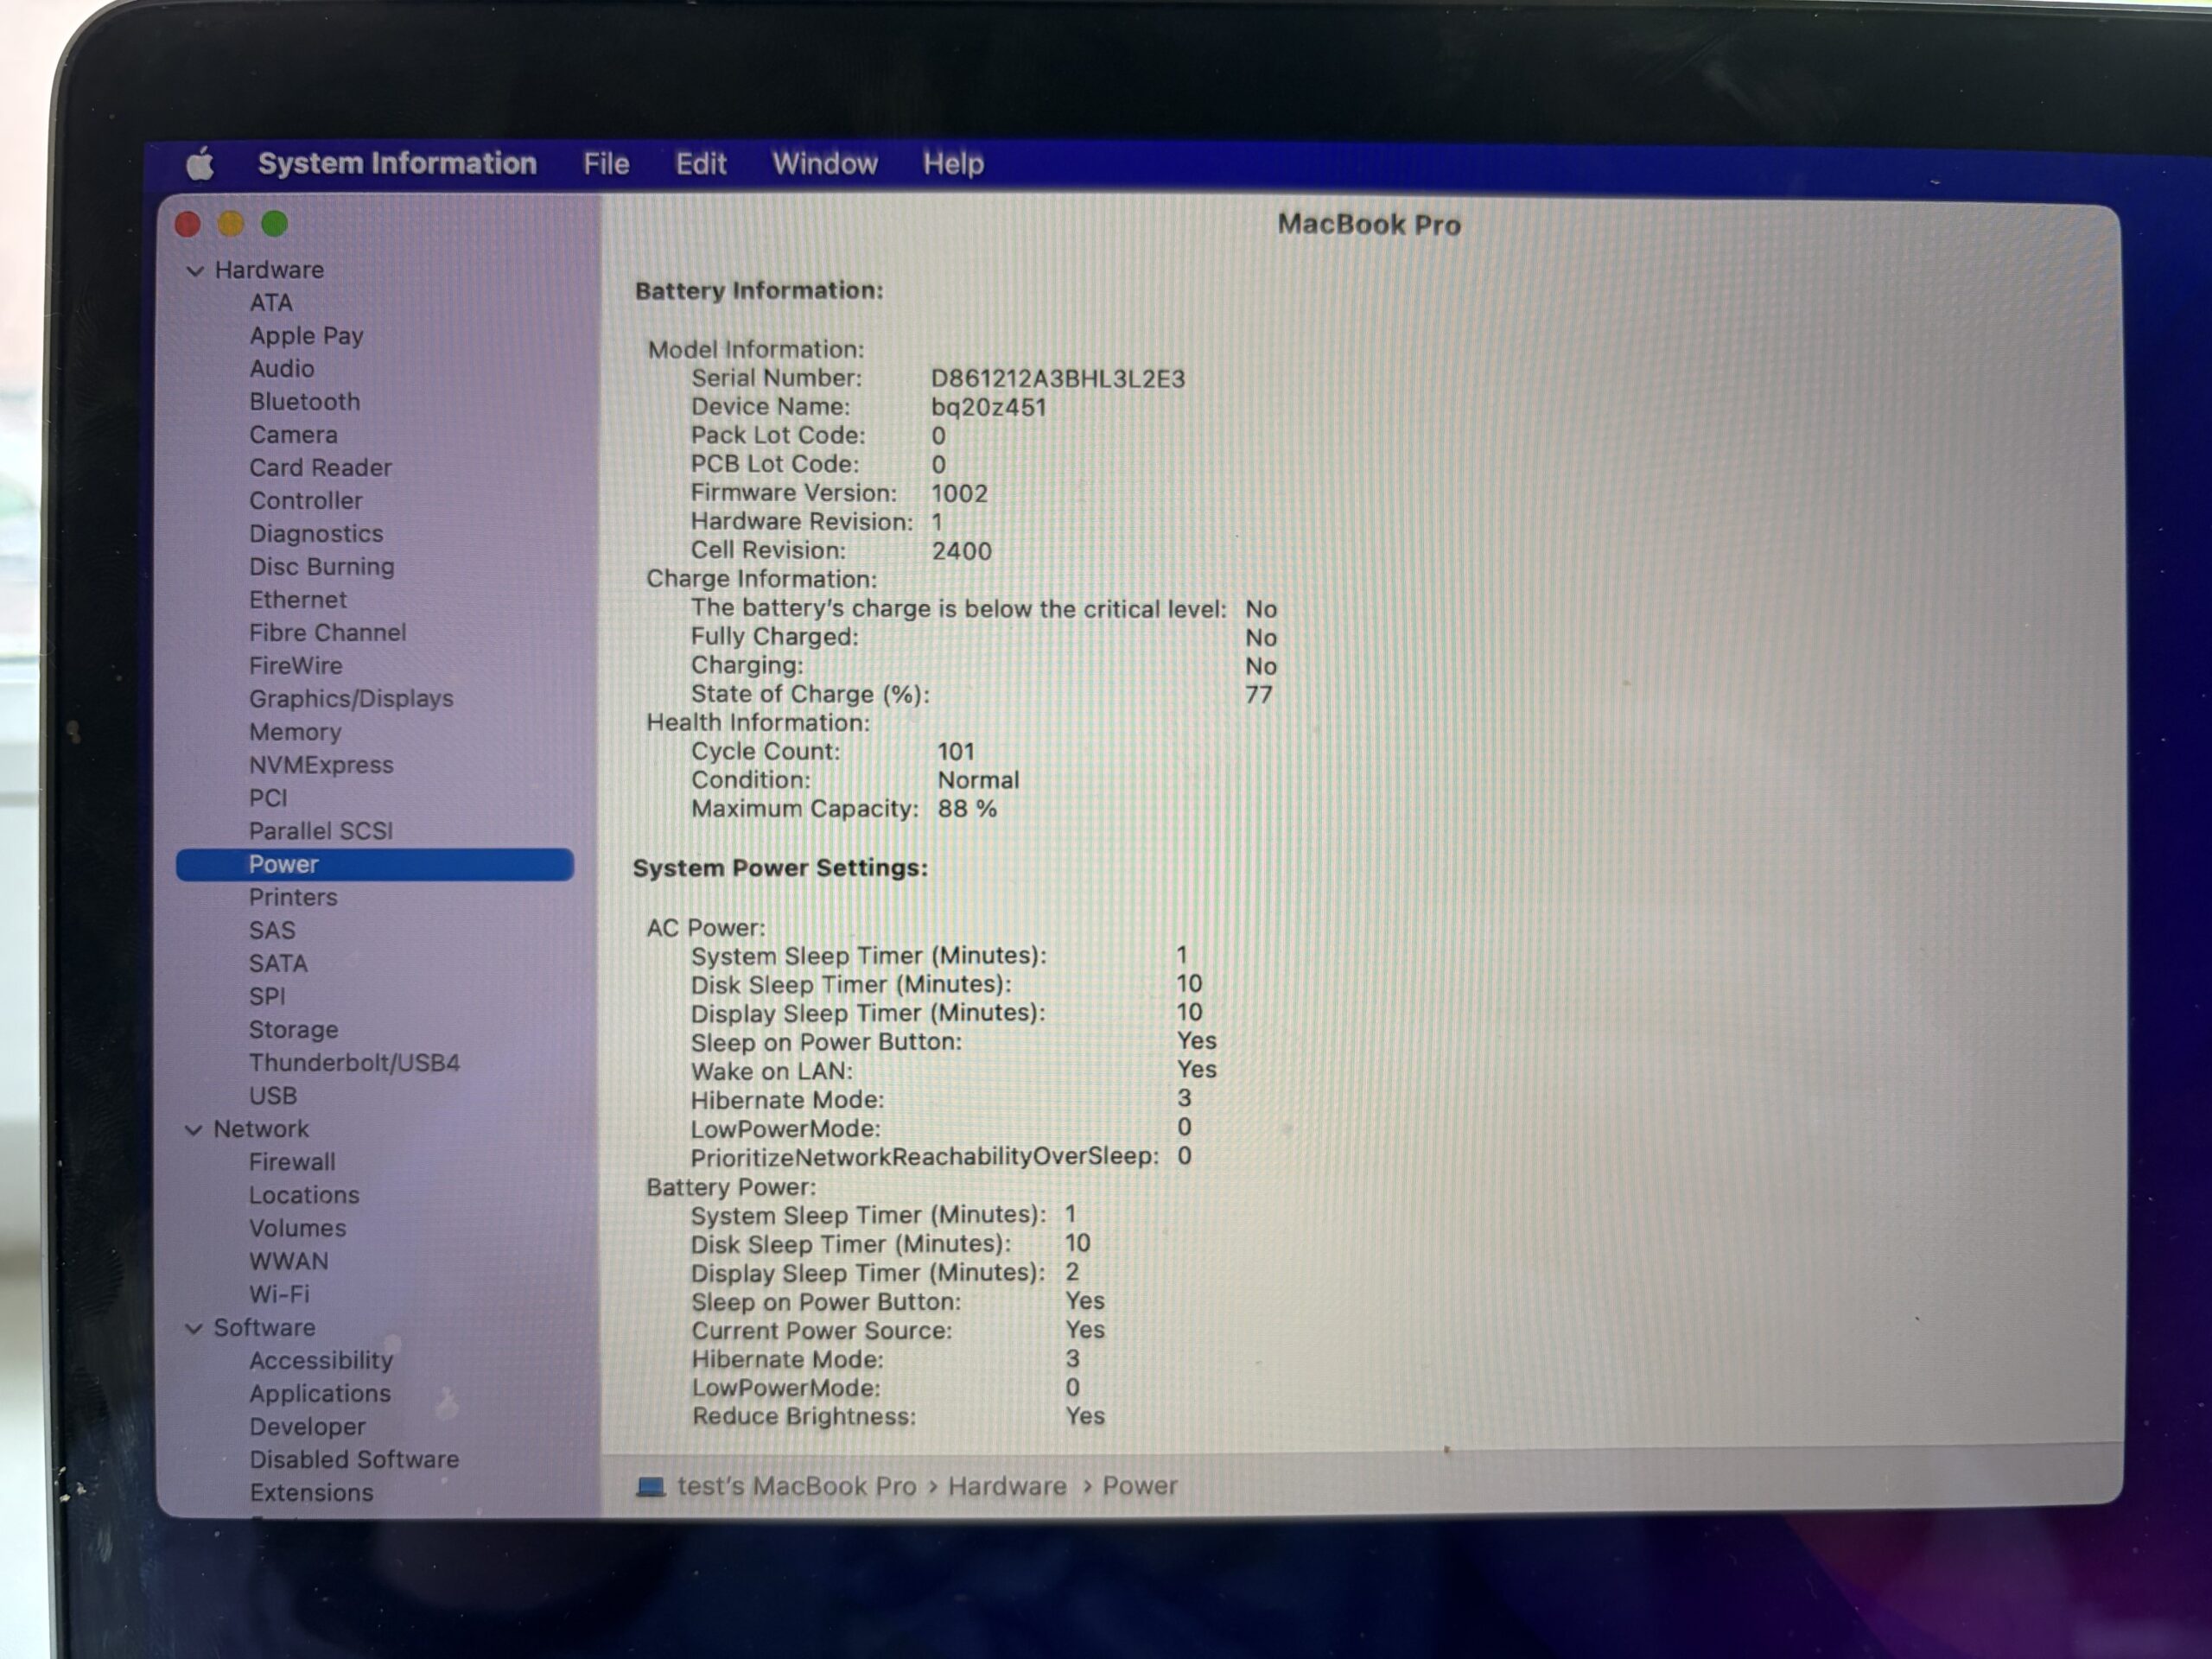Viewport: 2212px width, 1659px height.
Task: Open the Help menu
Action: pyautogui.click(x=953, y=163)
